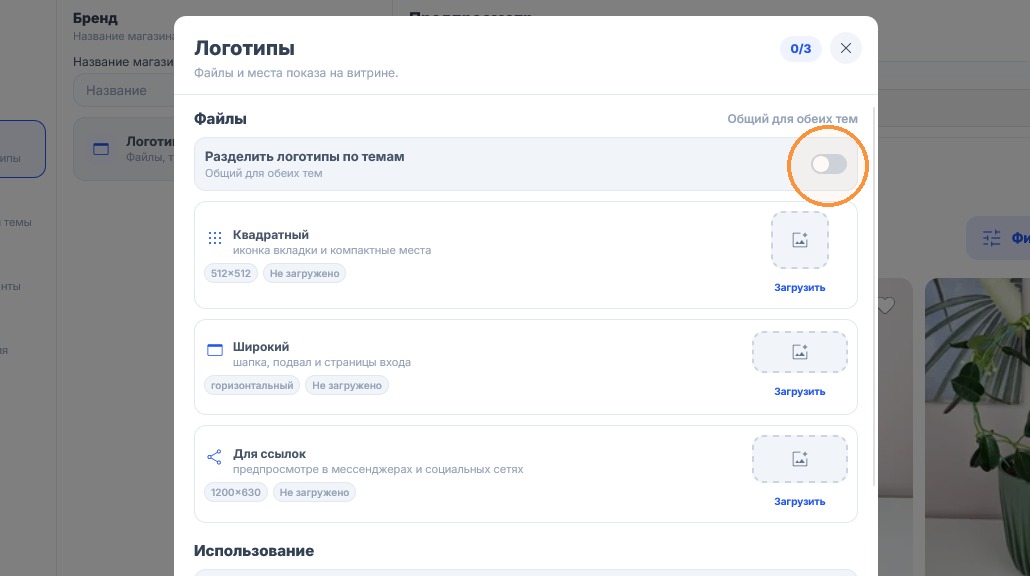Click the share icon beside Для ссылок
The width and height of the screenshot is (1030, 576).
pos(214,457)
